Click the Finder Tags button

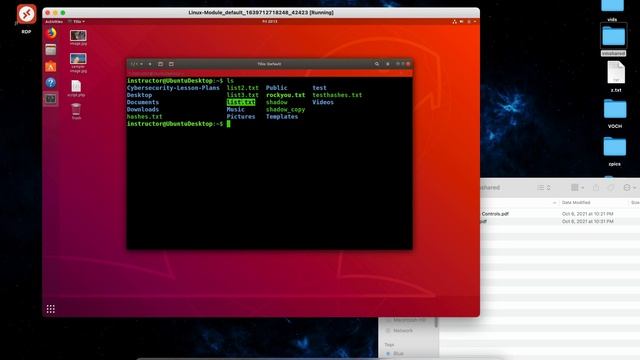tap(611, 187)
